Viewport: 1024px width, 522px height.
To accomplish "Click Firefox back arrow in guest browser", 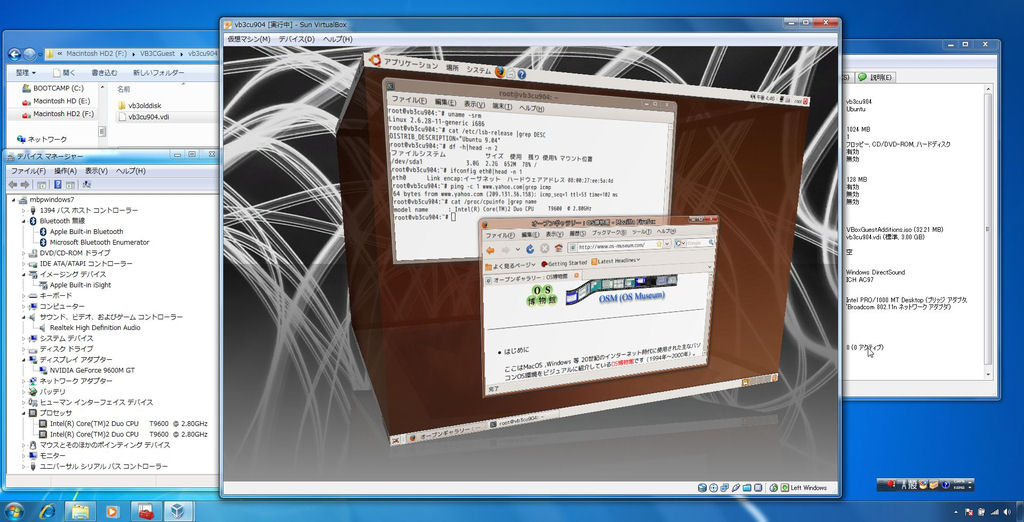I will [x=489, y=250].
